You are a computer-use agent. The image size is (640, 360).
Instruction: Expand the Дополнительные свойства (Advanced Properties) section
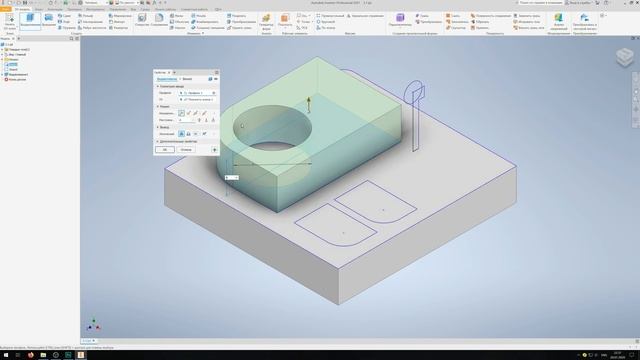click(158, 142)
